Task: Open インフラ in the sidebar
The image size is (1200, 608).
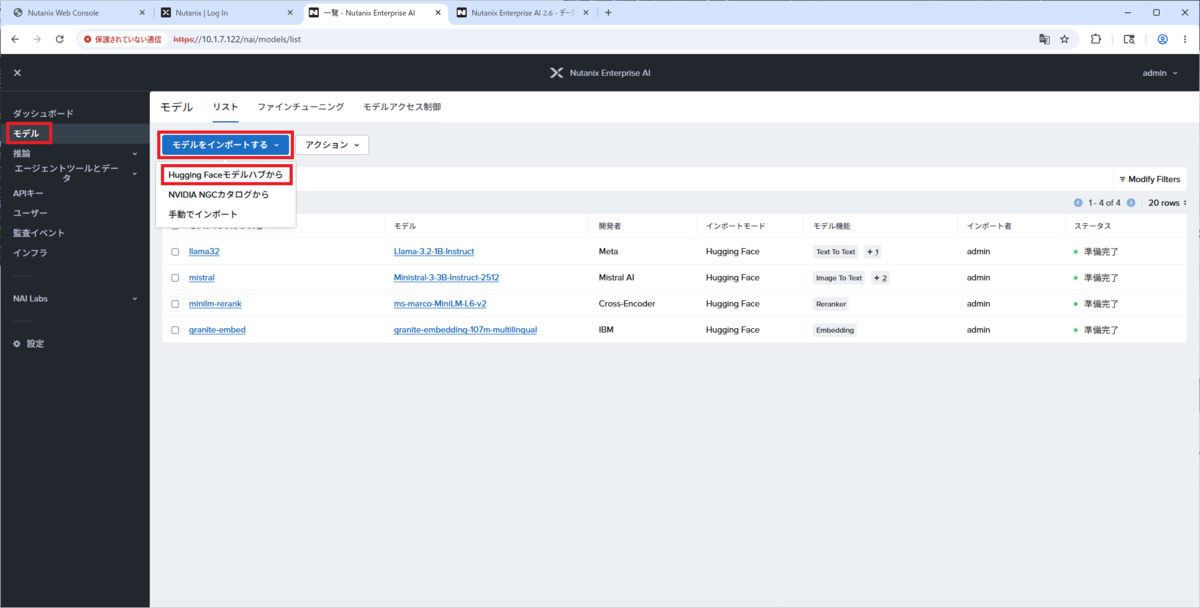Action: [30, 253]
